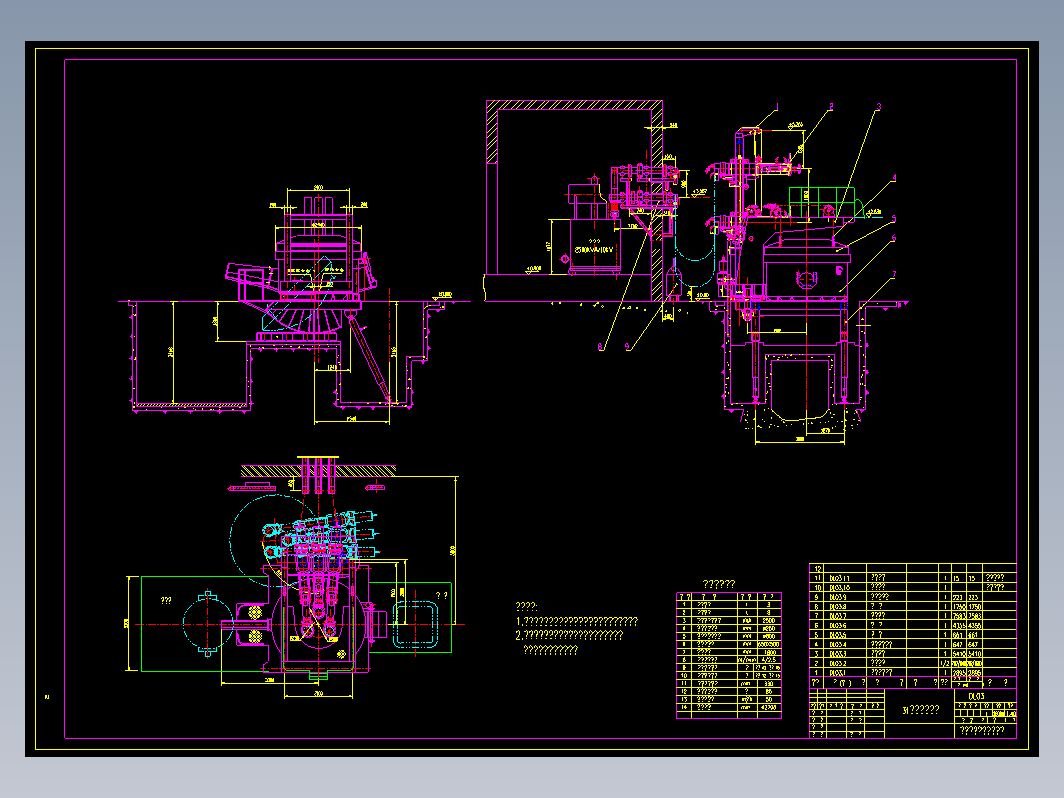
Task: Click callout number 2 at leader end
Action: coord(831,107)
